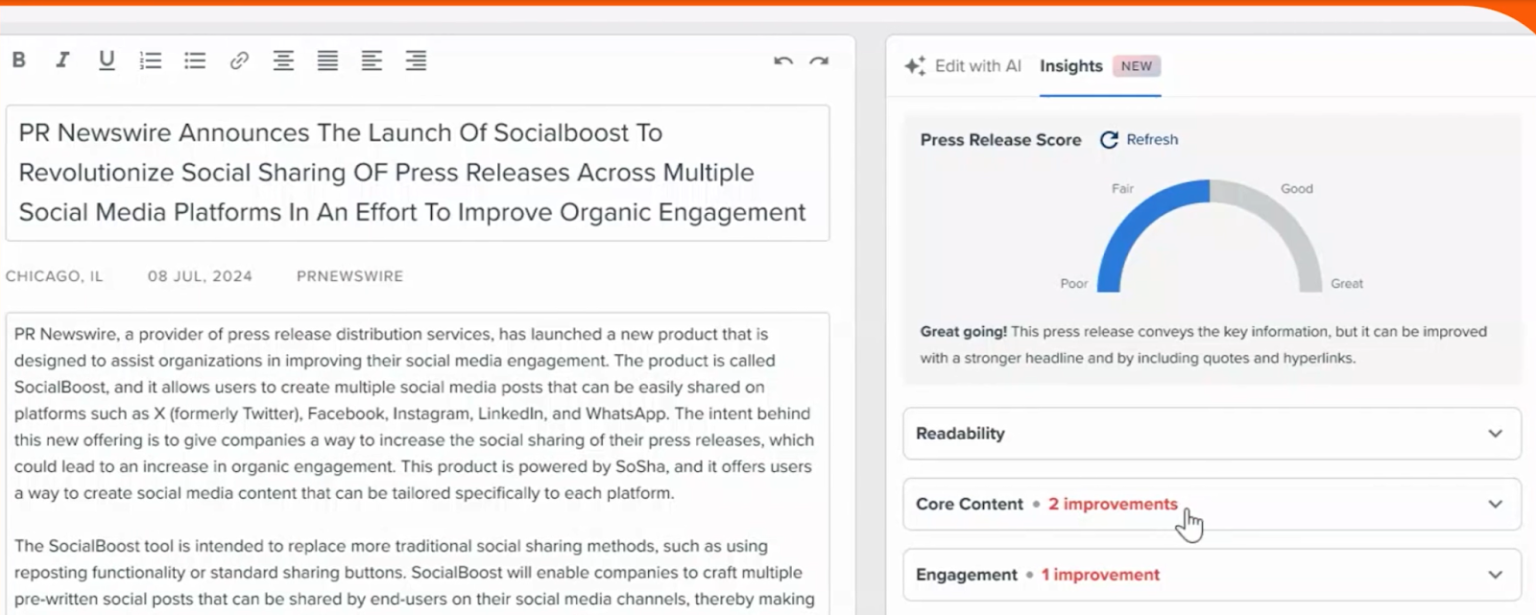Expand the Readability section

(1212, 433)
